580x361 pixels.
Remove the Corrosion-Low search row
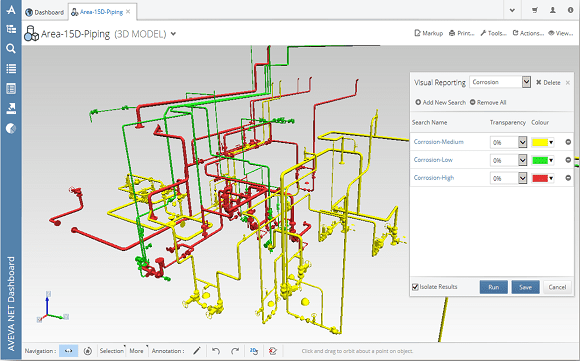tap(568, 160)
